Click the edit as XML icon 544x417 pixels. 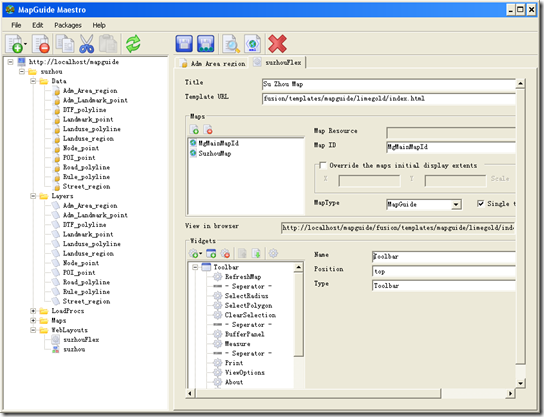[252, 44]
